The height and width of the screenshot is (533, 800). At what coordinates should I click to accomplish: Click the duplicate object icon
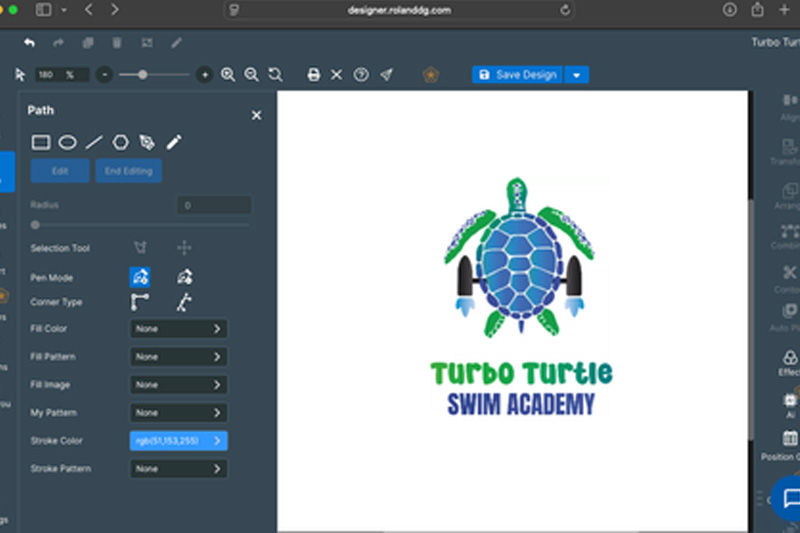tap(88, 43)
